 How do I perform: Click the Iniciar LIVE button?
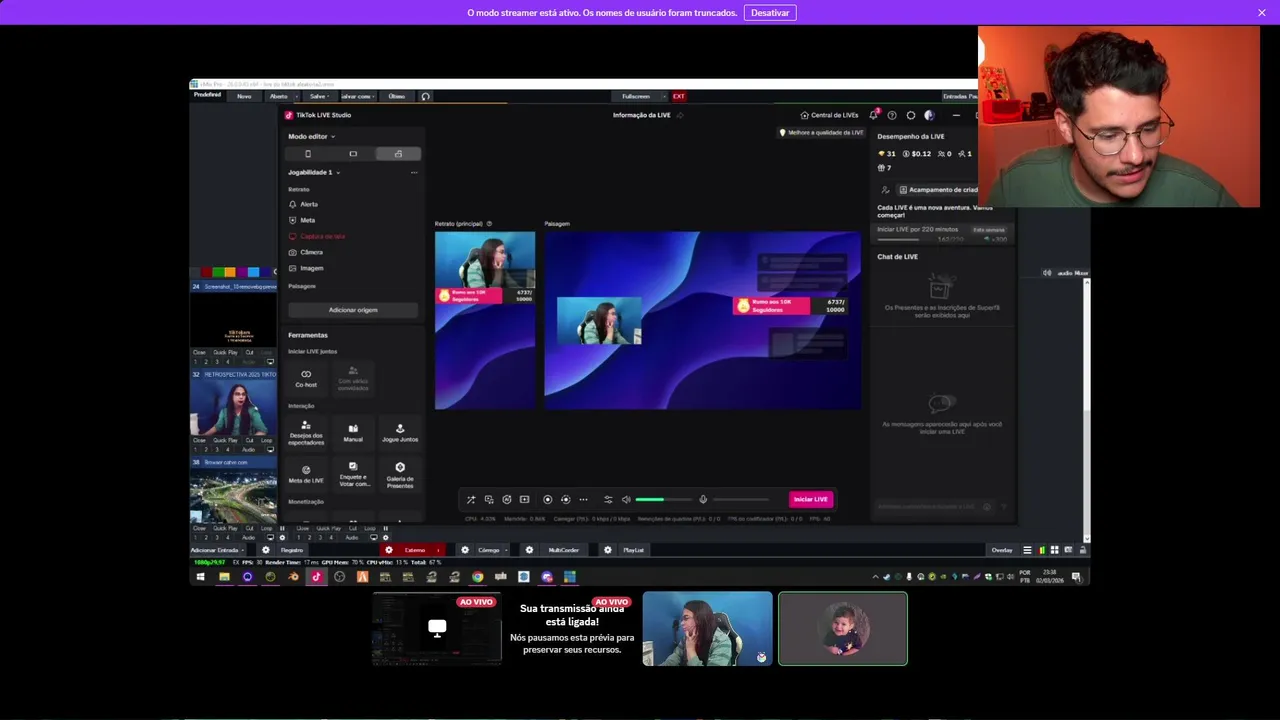[810, 499]
